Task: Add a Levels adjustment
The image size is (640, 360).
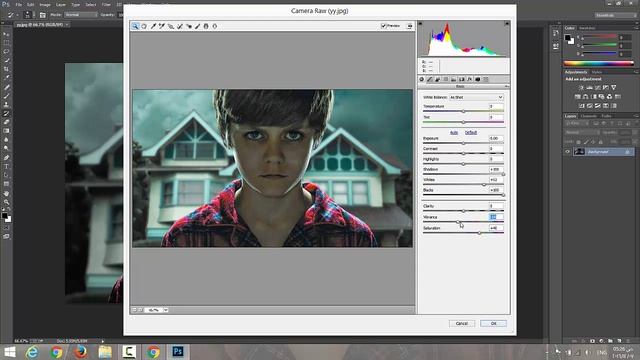Action: (x=589, y=87)
